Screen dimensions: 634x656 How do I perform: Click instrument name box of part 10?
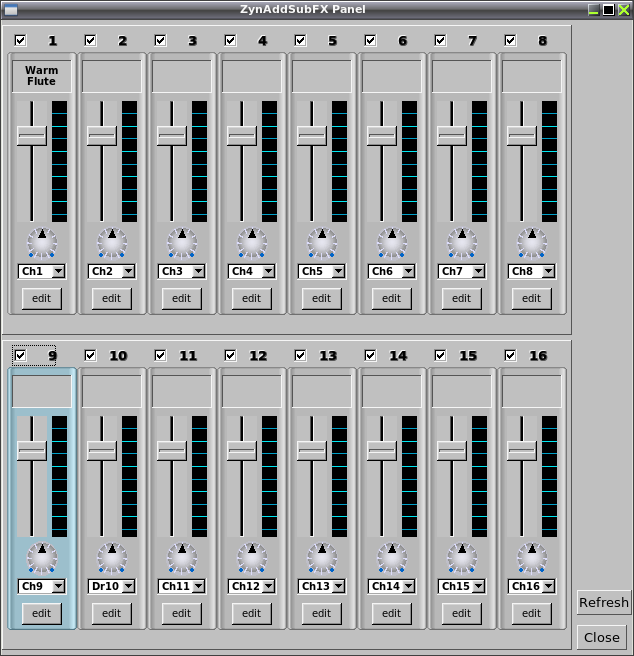[112, 391]
